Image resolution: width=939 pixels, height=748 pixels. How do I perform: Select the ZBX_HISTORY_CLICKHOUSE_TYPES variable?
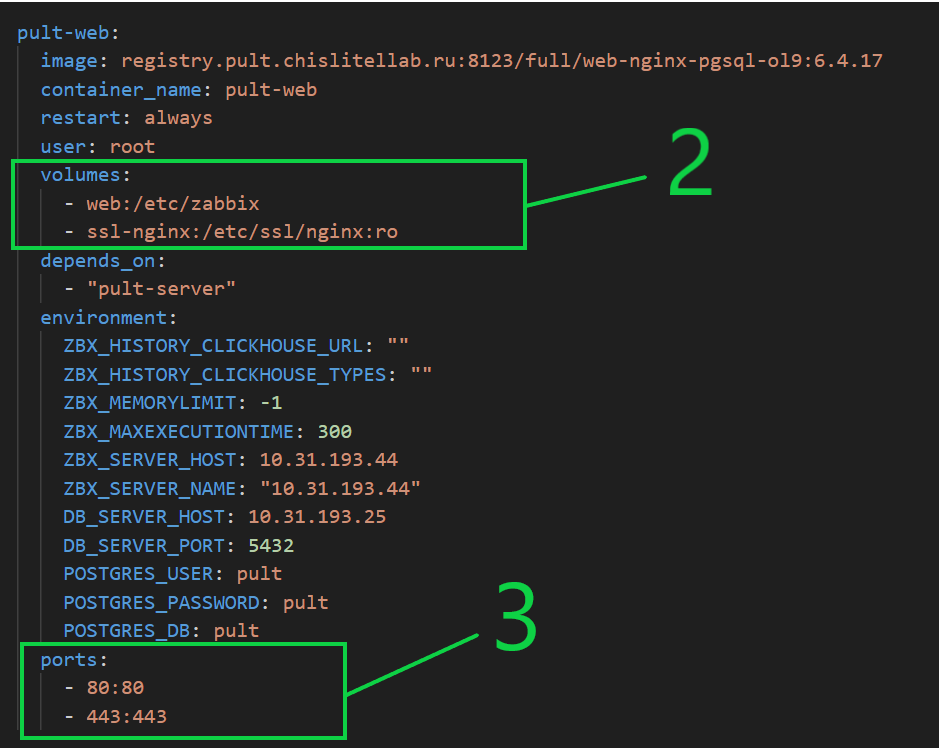click(x=225, y=375)
